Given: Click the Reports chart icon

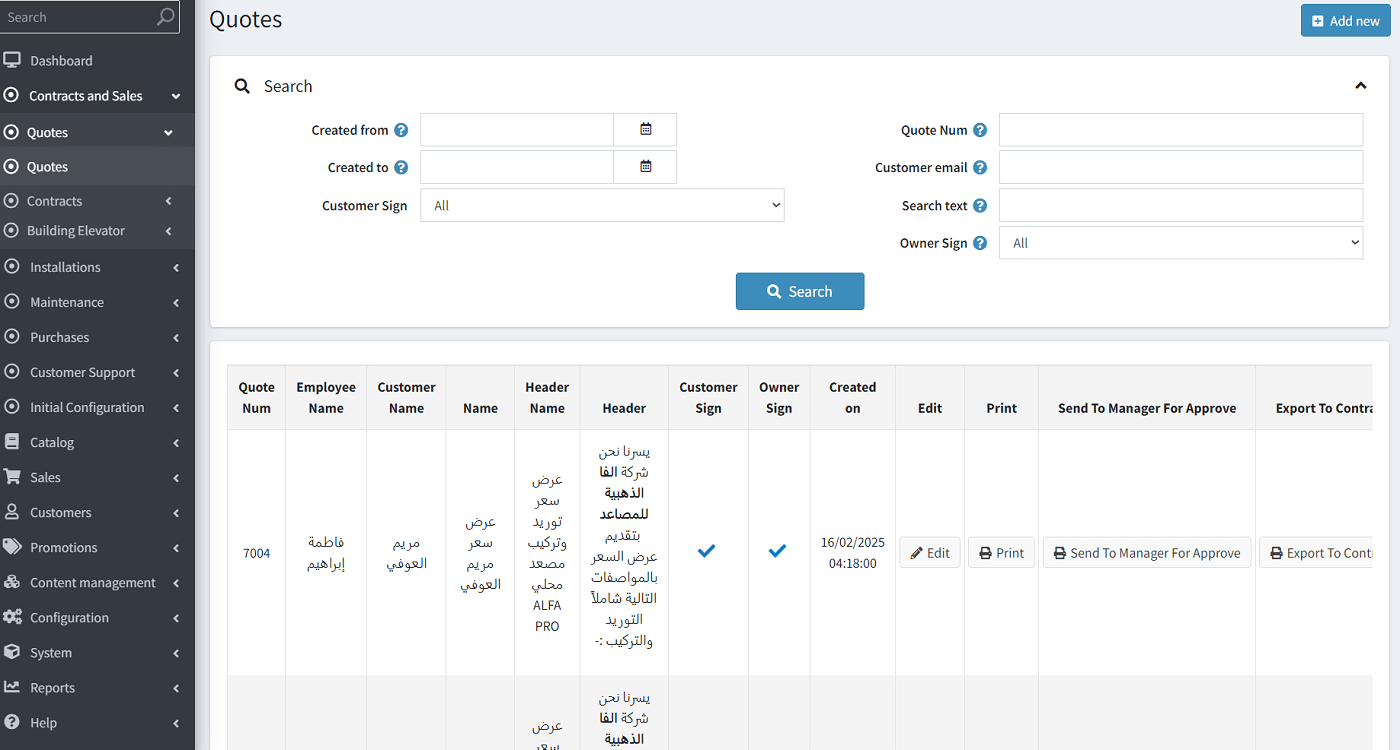Looking at the screenshot, I should (x=12, y=687).
